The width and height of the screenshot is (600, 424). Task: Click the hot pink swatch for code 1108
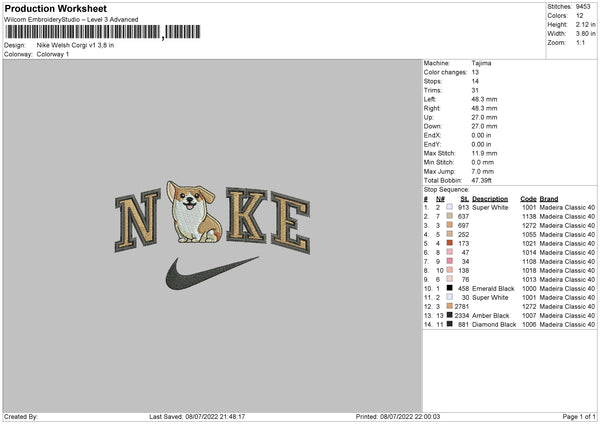(x=450, y=261)
